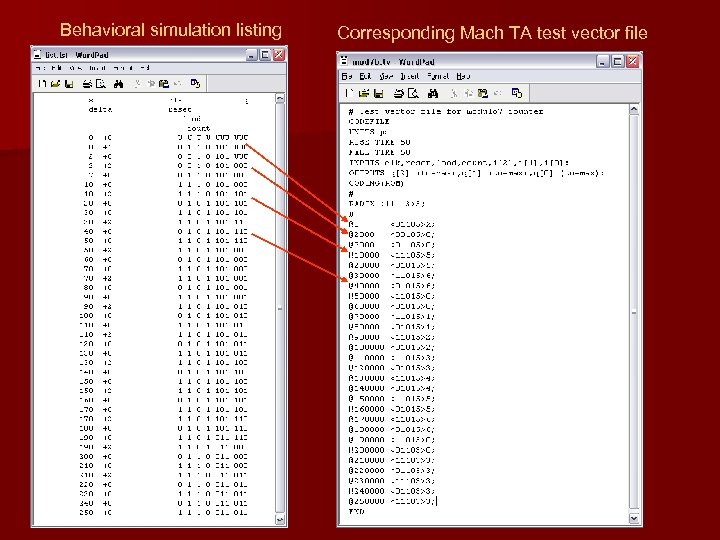Open Insert menu in left list WordPad window
The image size is (720, 540).
pos(97,68)
